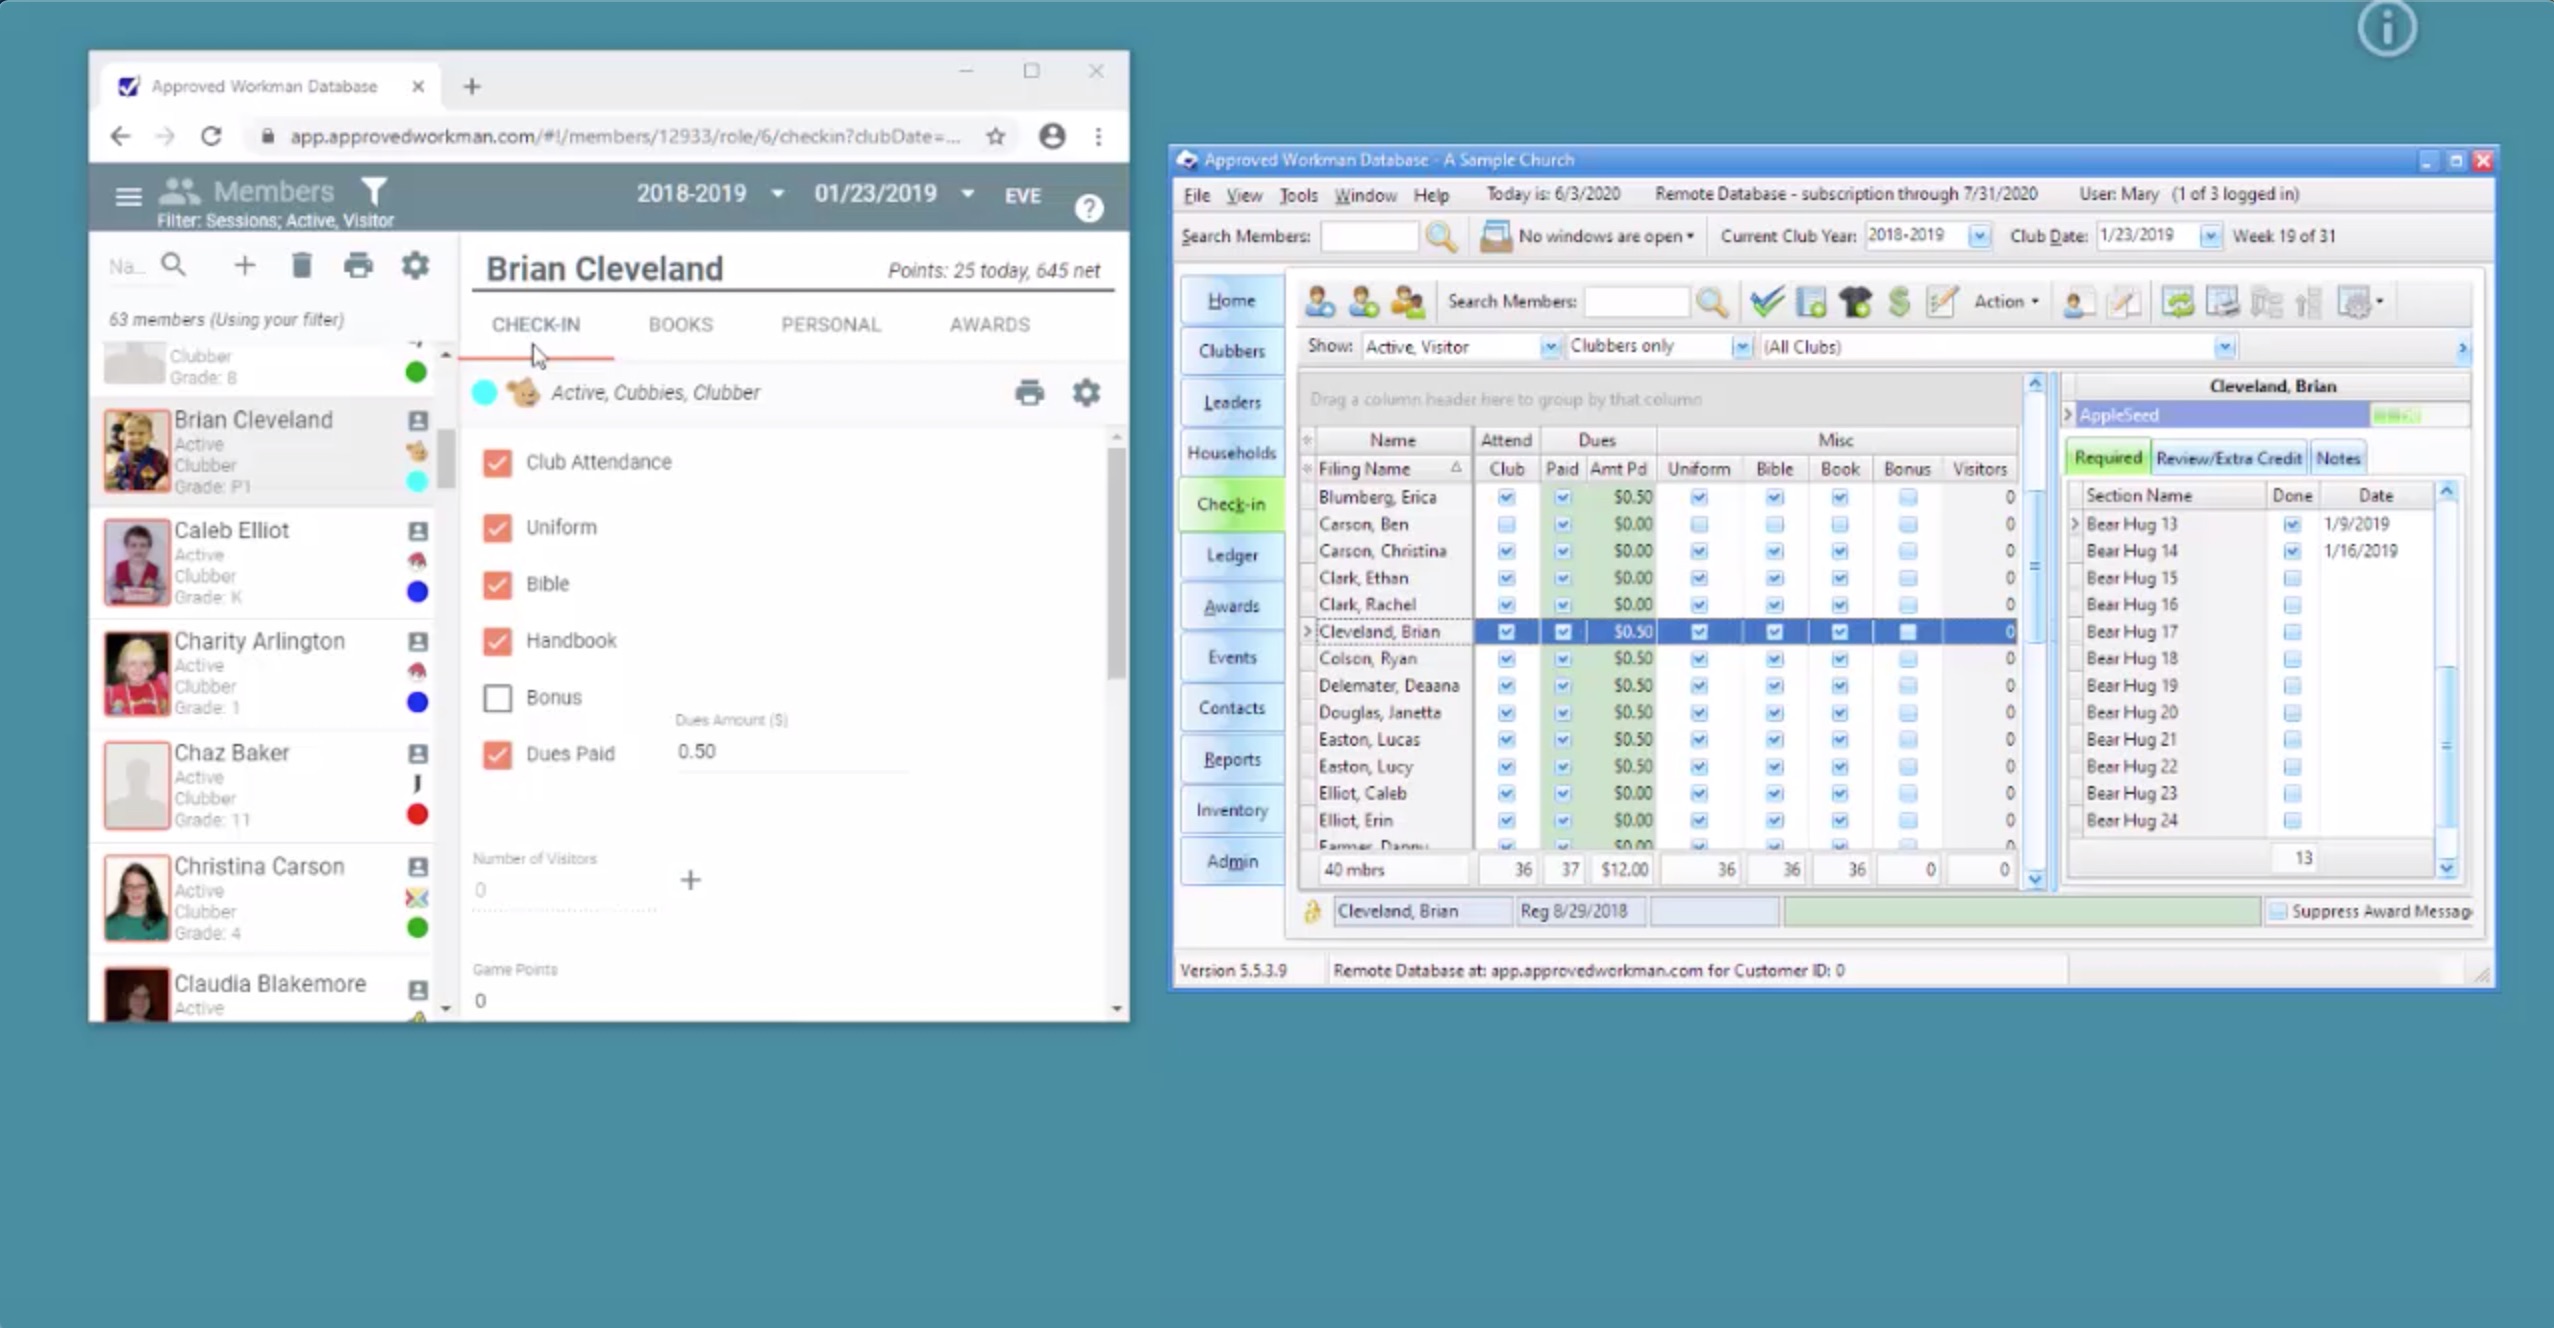The image size is (2554, 1328).
Task: Click the trash delete icon in member list toolbar
Action: pyautogui.click(x=301, y=265)
